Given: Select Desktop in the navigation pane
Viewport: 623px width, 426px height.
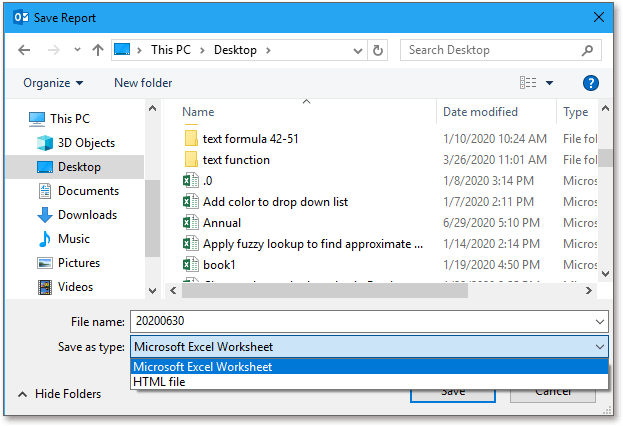Looking at the screenshot, I should tap(75, 167).
